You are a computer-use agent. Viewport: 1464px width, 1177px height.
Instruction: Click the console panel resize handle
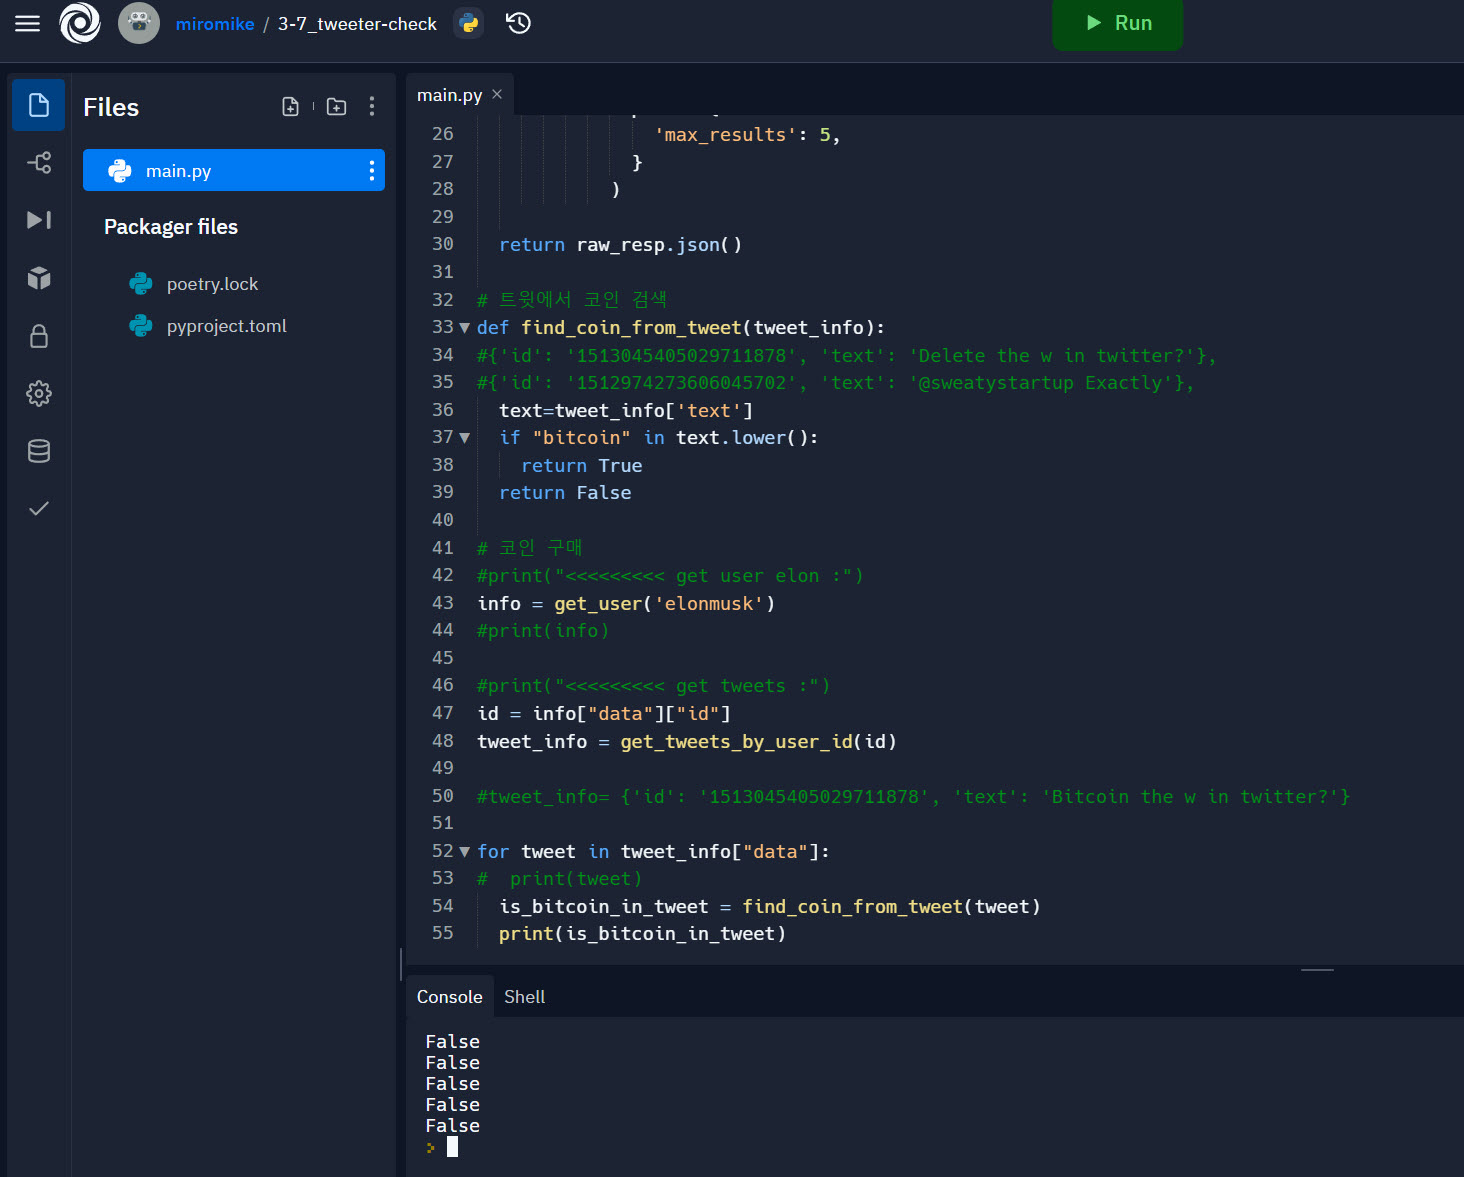pos(1317,970)
